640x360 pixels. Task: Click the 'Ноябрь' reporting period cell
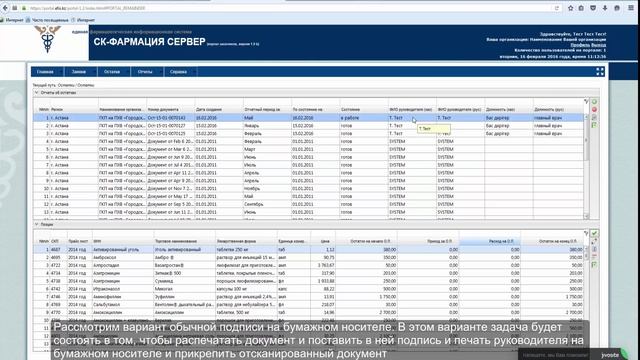click(267, 189)
